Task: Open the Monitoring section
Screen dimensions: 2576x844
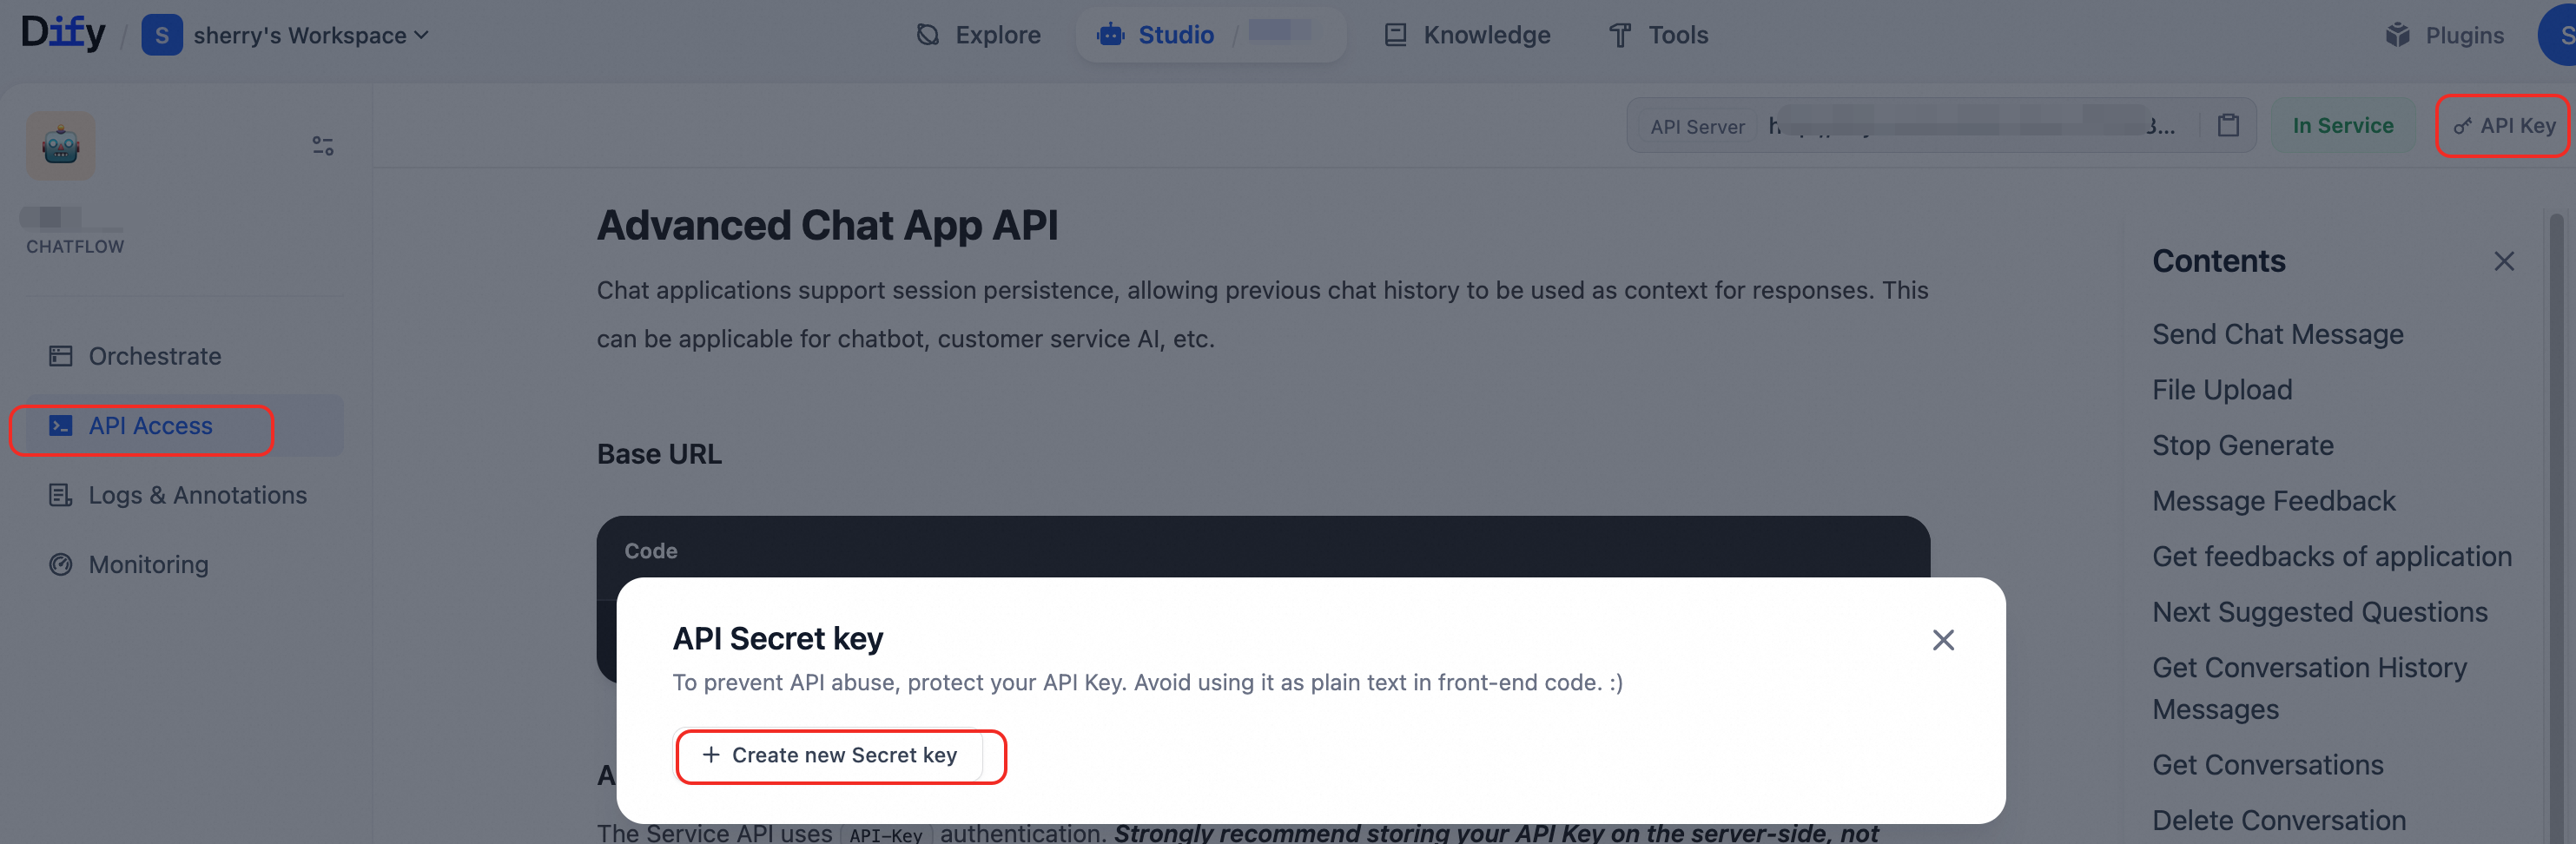Action: click(148, 565)
